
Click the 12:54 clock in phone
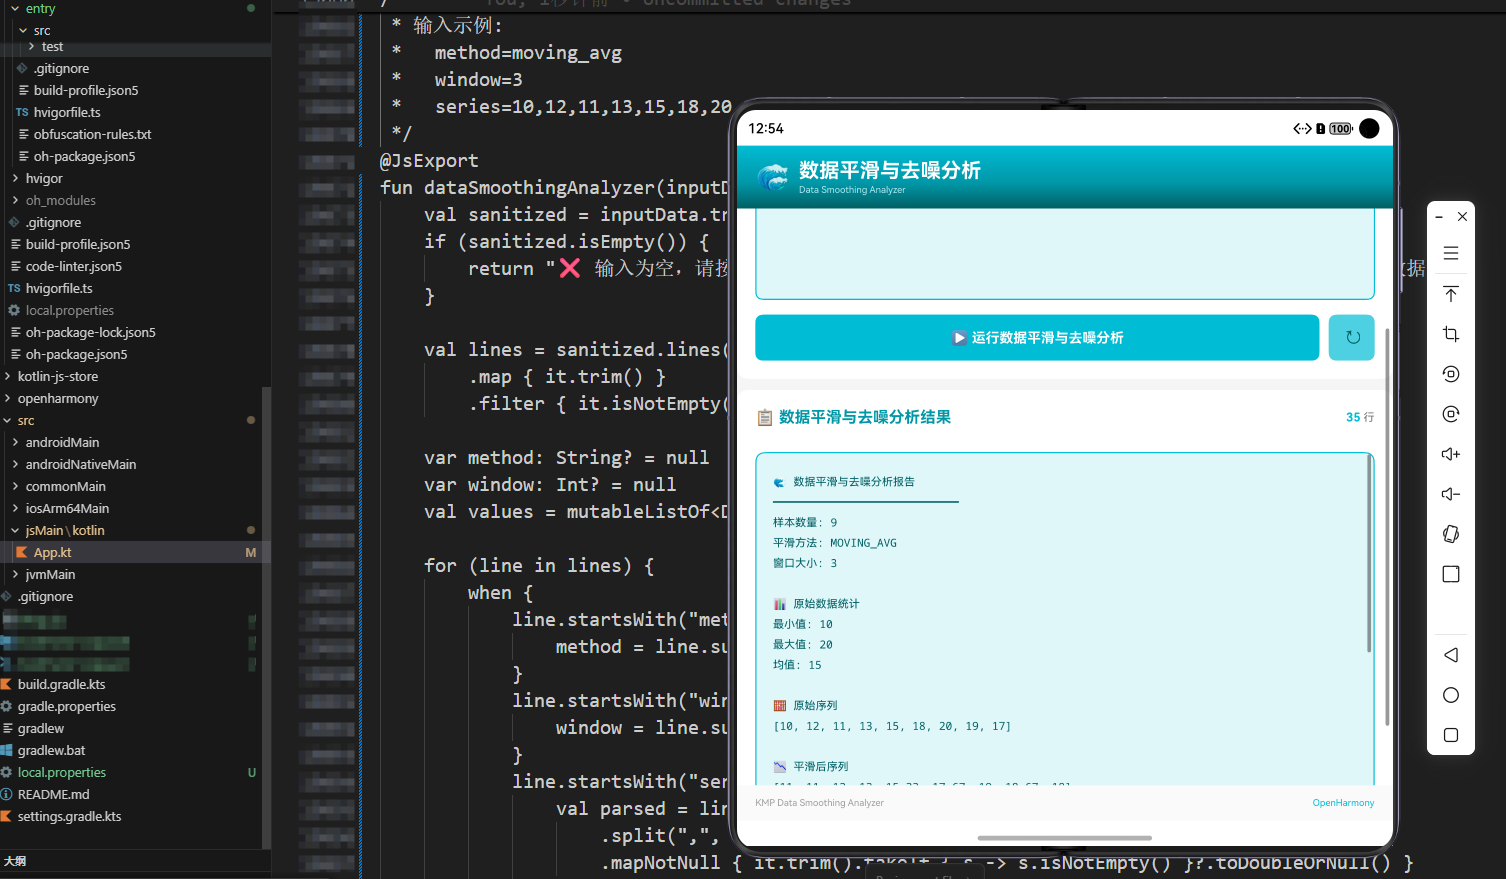tap(766, 128)
